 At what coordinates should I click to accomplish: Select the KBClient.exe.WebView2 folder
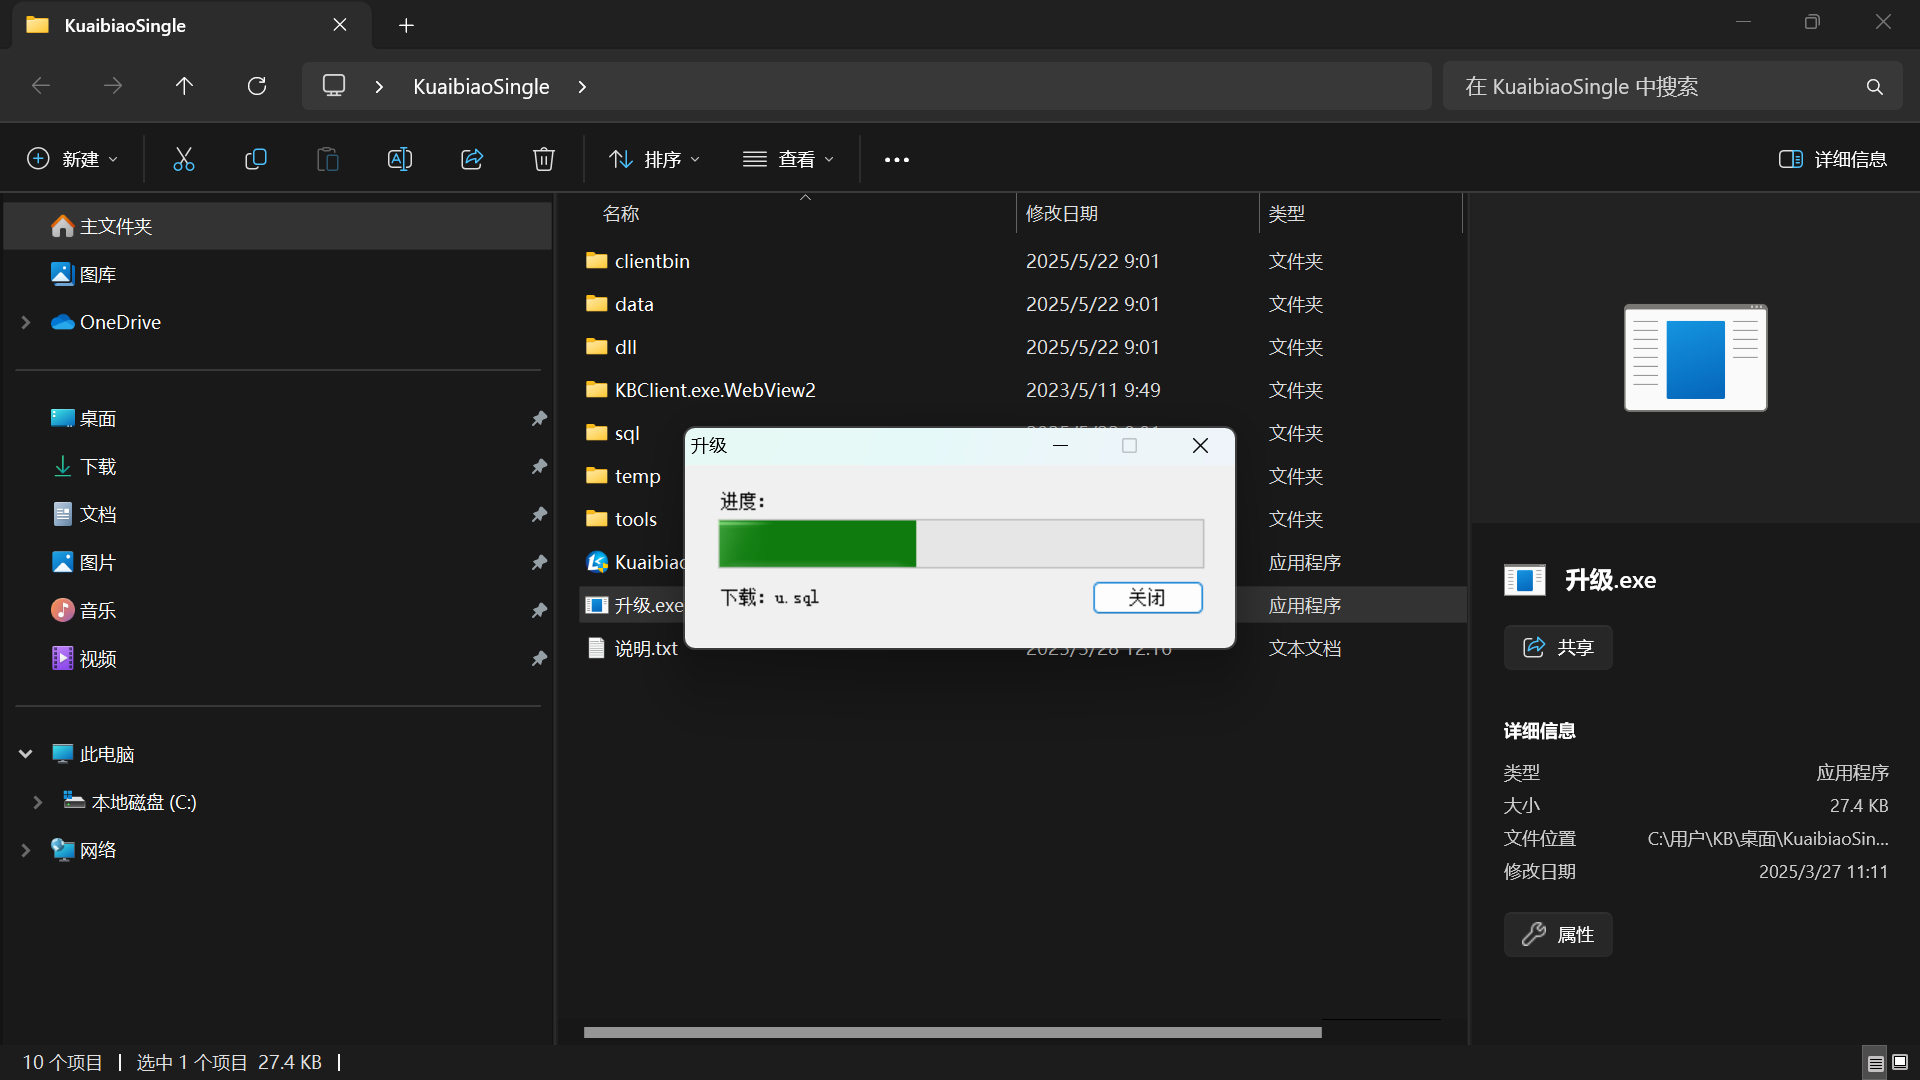point(1022,390)
